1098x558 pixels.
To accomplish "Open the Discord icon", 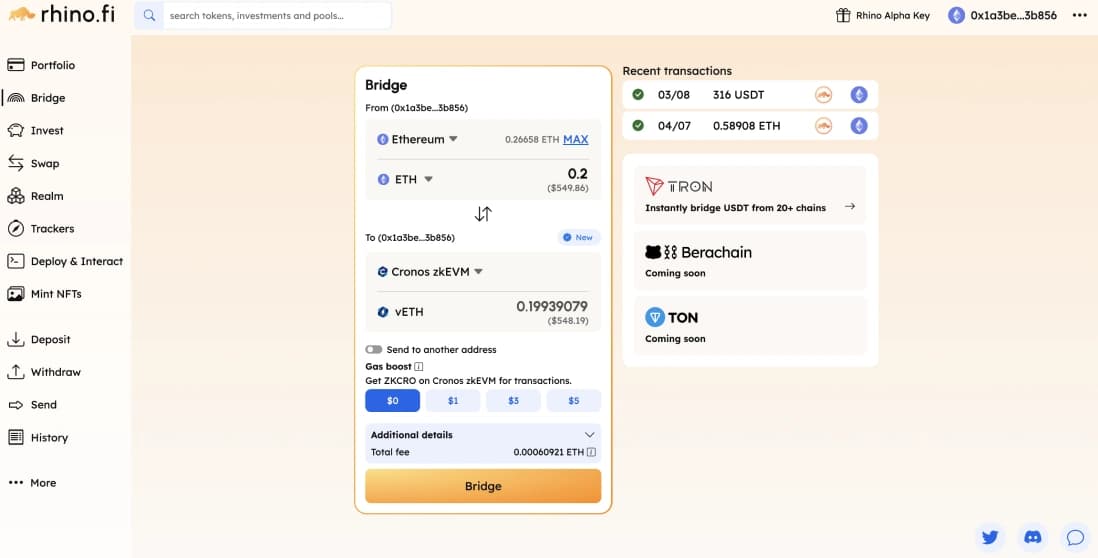I will tap(1032, 537).
